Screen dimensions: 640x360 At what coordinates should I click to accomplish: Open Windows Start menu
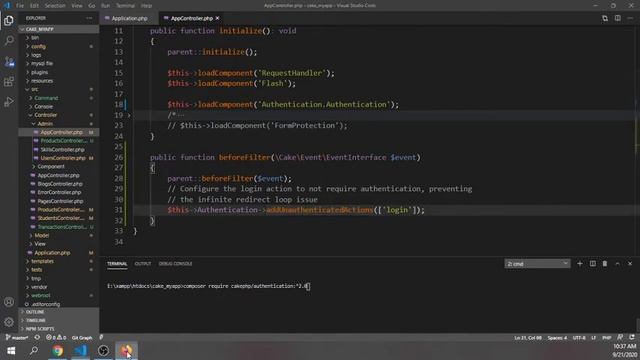tap(11, 351)
